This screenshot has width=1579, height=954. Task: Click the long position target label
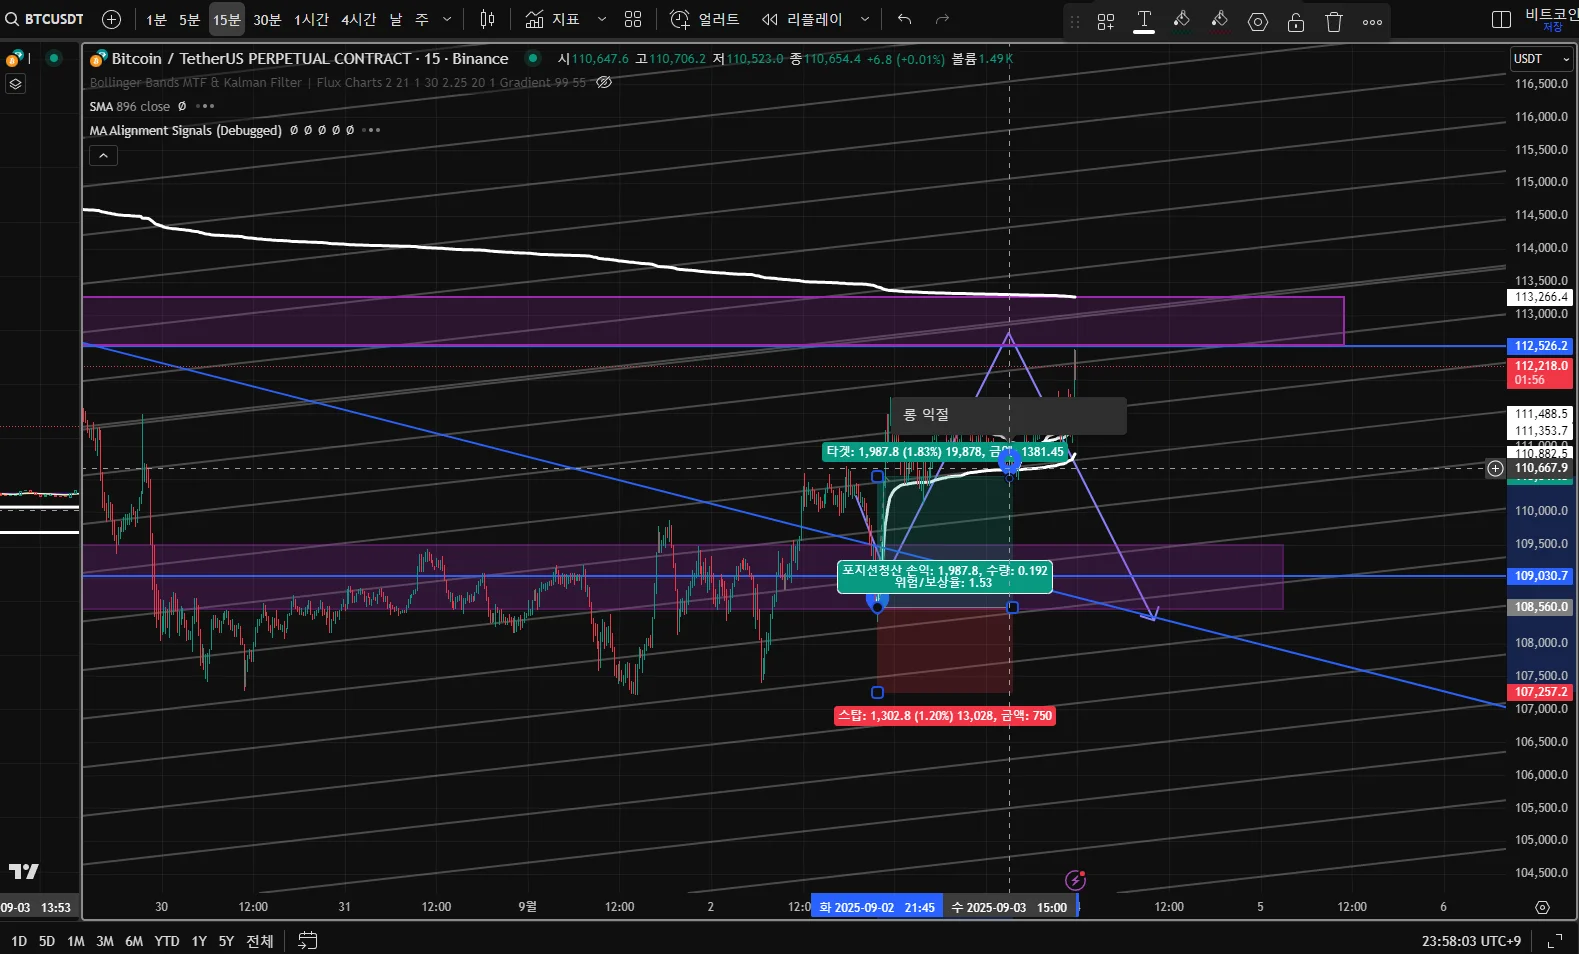click(x=945, y=452)
